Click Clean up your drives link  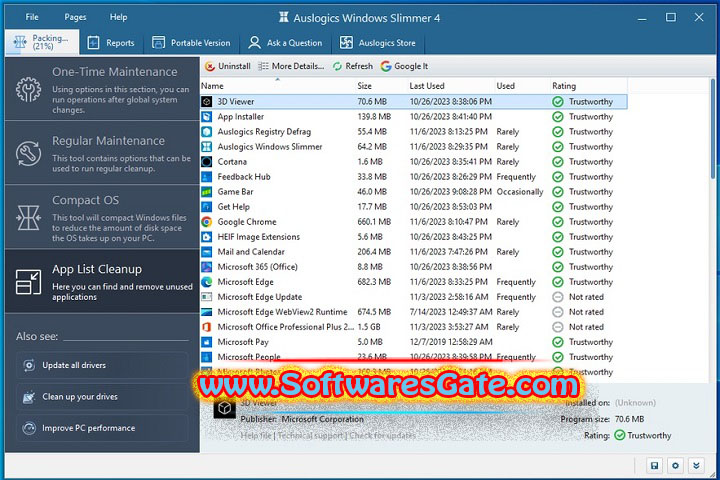pos(102,396)
